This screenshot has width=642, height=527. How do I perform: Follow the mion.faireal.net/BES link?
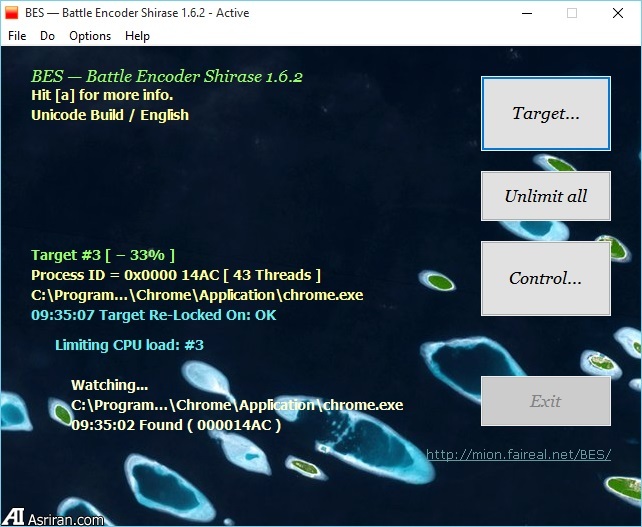pos(519,455)
